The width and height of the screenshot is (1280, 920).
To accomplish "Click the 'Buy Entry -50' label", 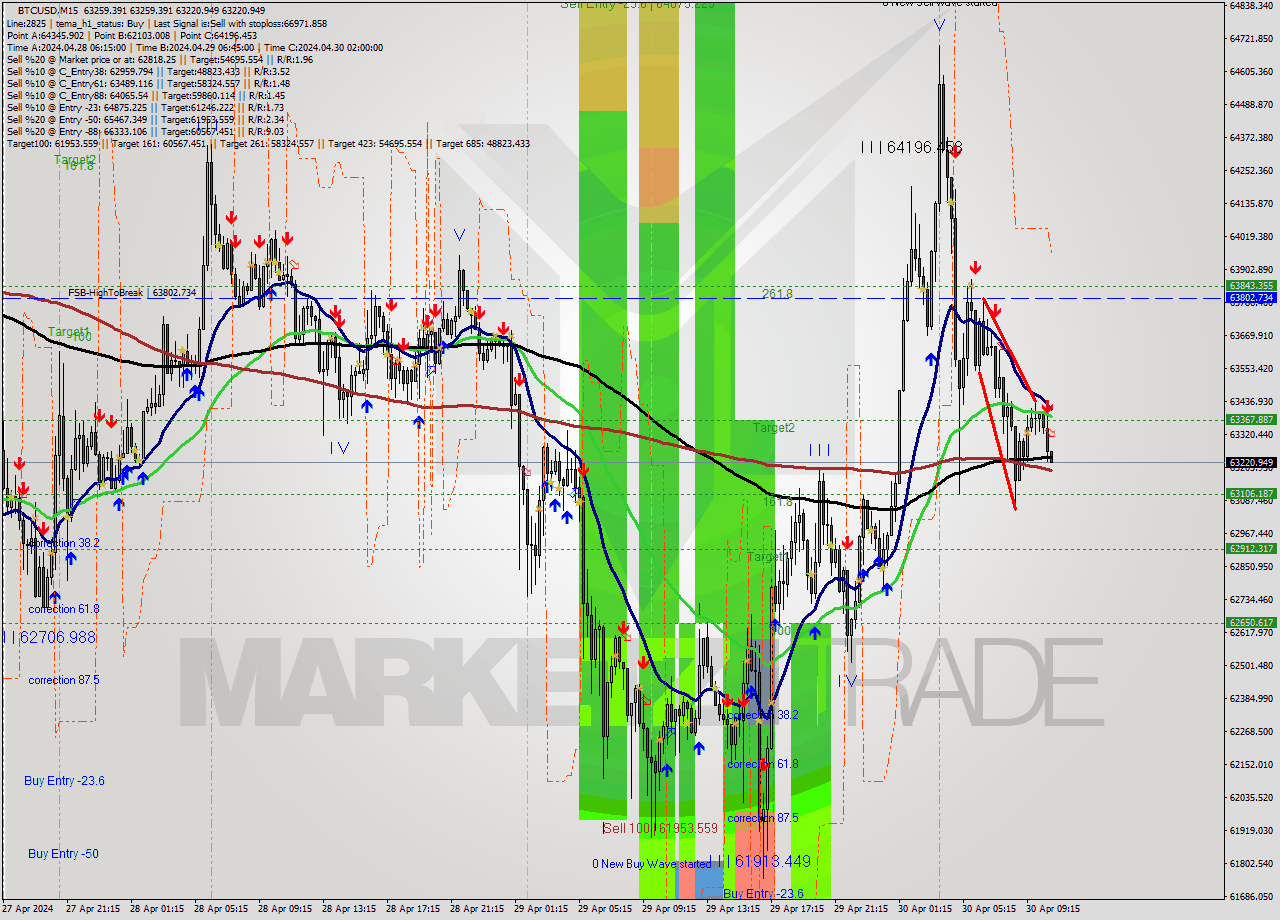I will tap(63, 854).
